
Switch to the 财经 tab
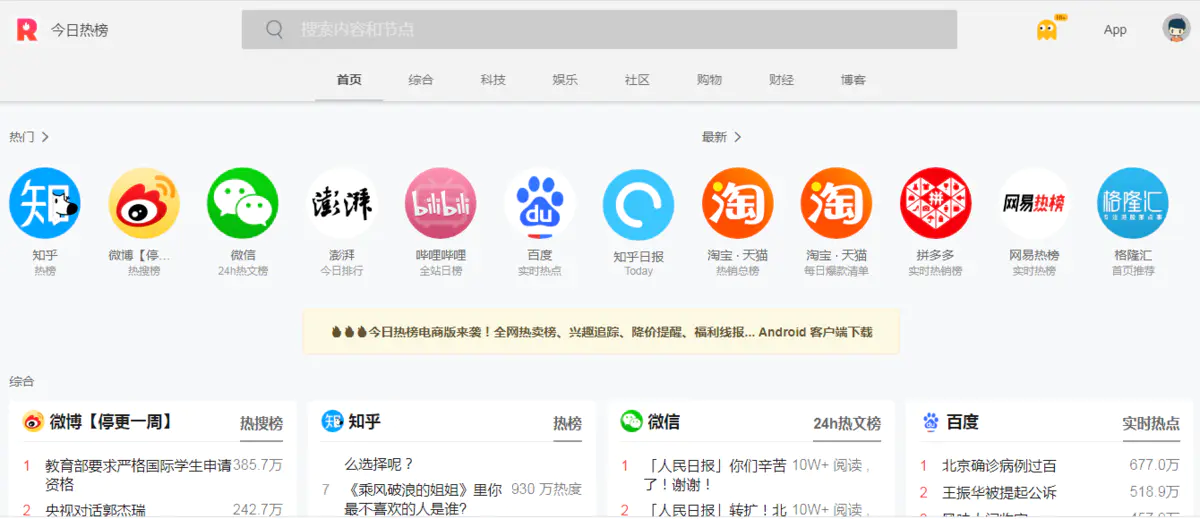coord(781,80)
